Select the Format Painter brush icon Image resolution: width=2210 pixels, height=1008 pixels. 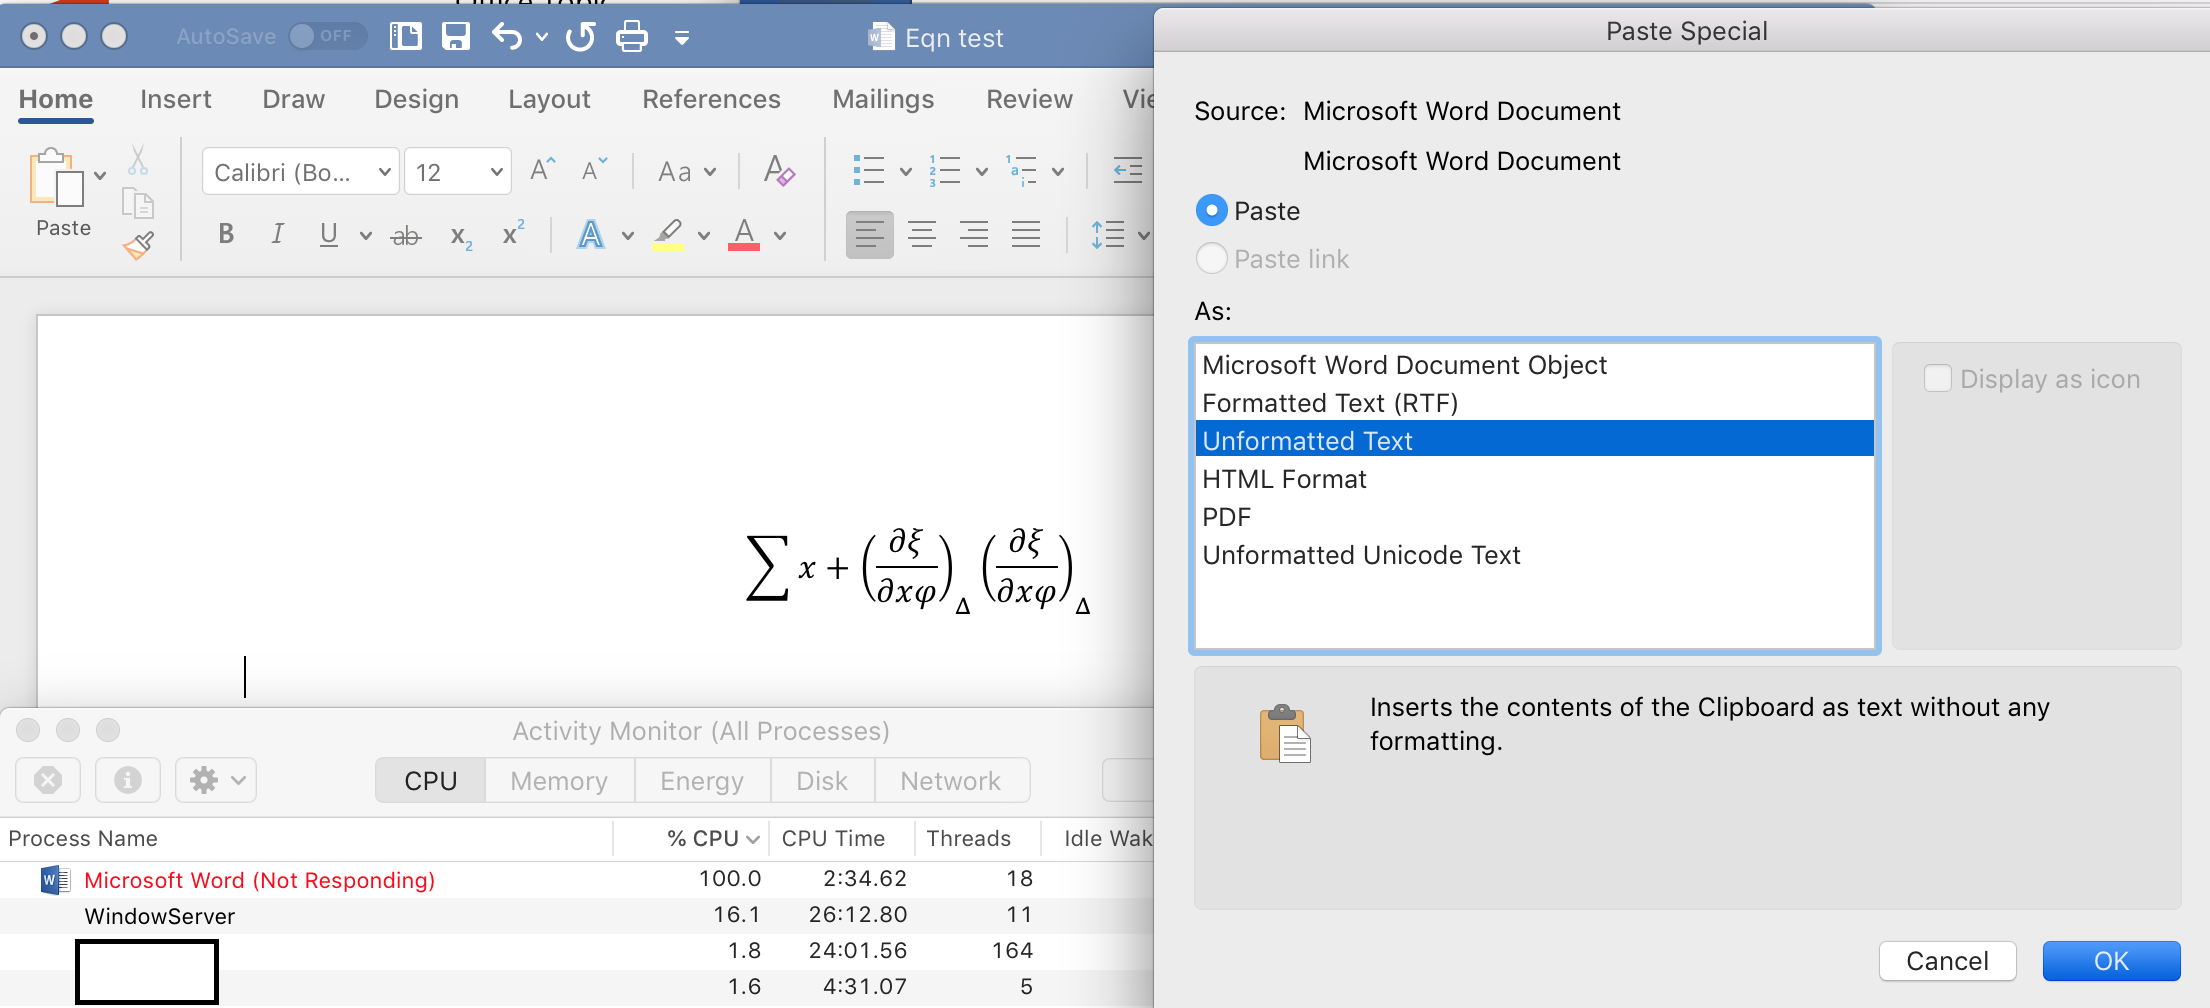(138, 245)
